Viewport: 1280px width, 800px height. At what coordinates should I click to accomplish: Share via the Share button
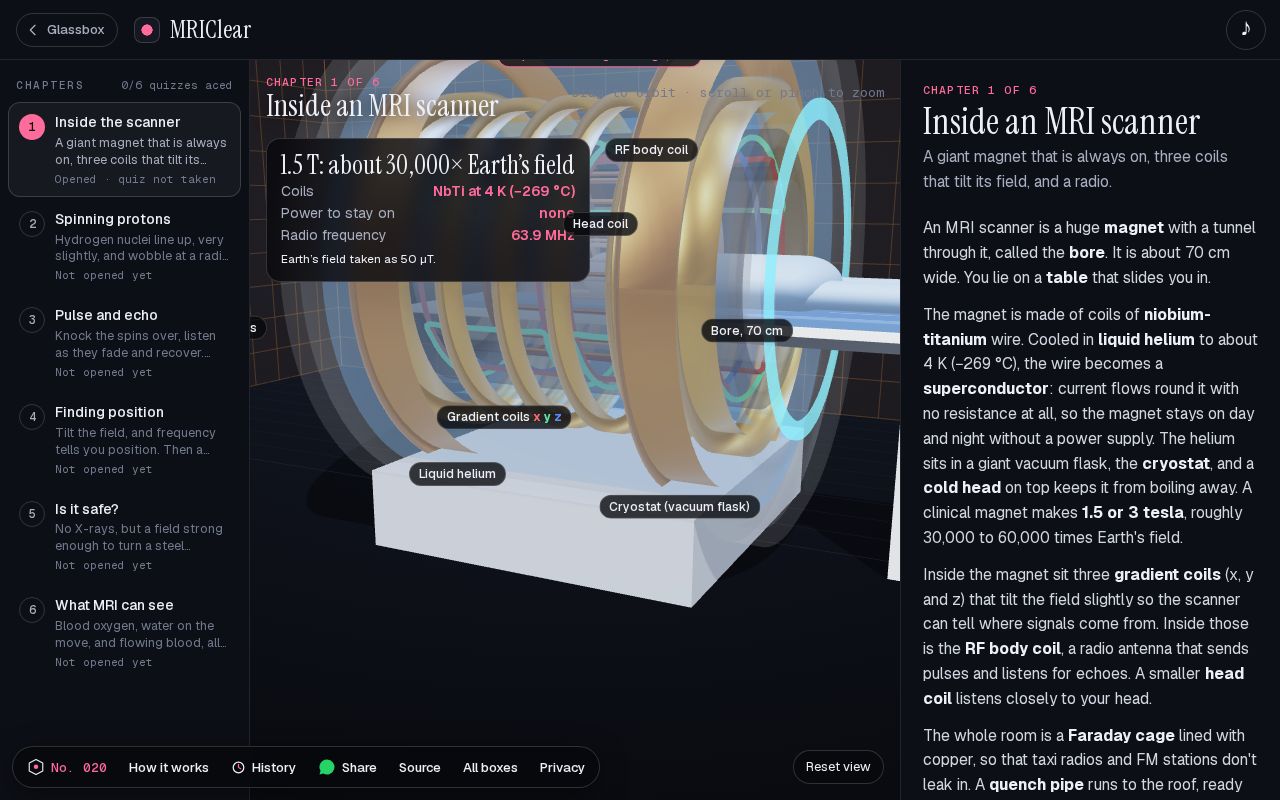tap(348, 767)
